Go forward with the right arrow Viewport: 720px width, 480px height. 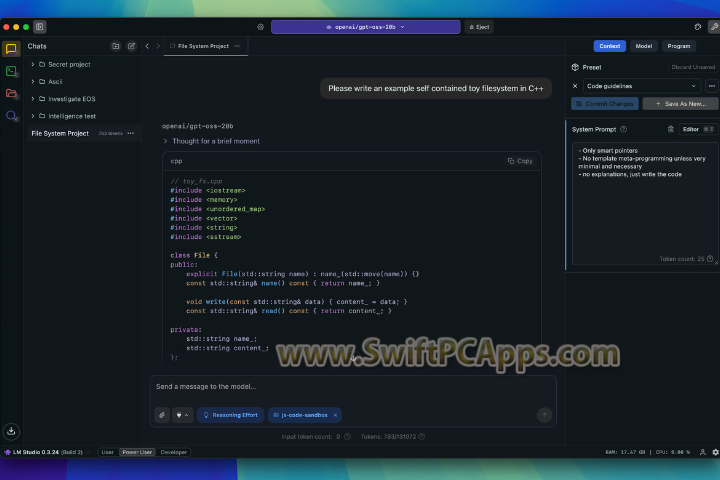(x=158, y=46)
